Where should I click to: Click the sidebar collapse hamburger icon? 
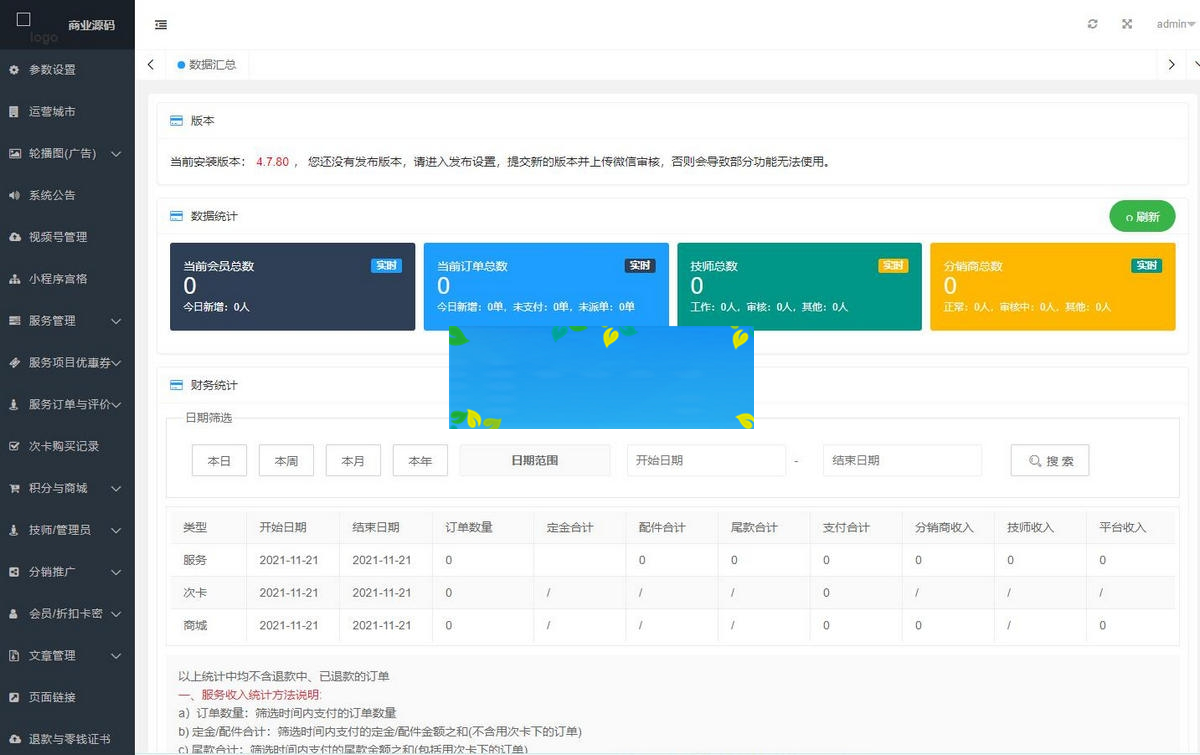tap(161, 24)
